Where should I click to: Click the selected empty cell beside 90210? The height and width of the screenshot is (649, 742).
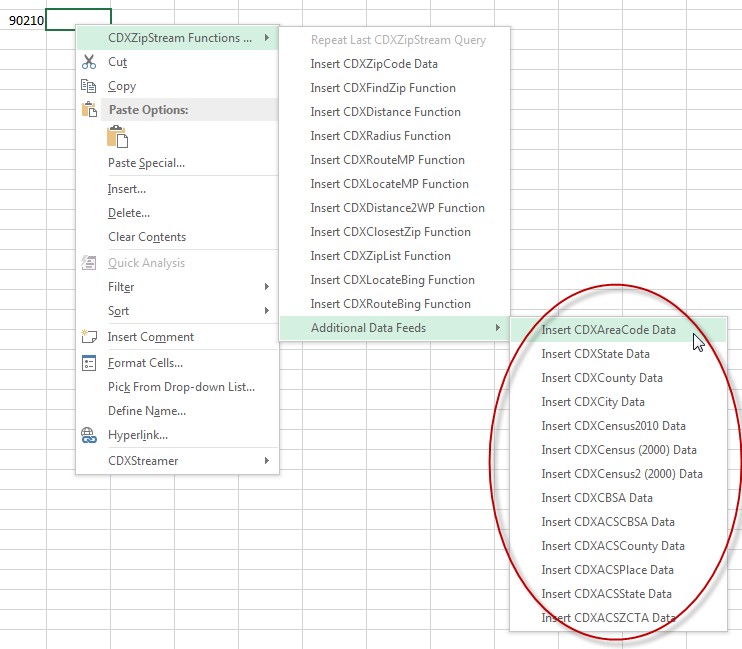tap(79, 19)
